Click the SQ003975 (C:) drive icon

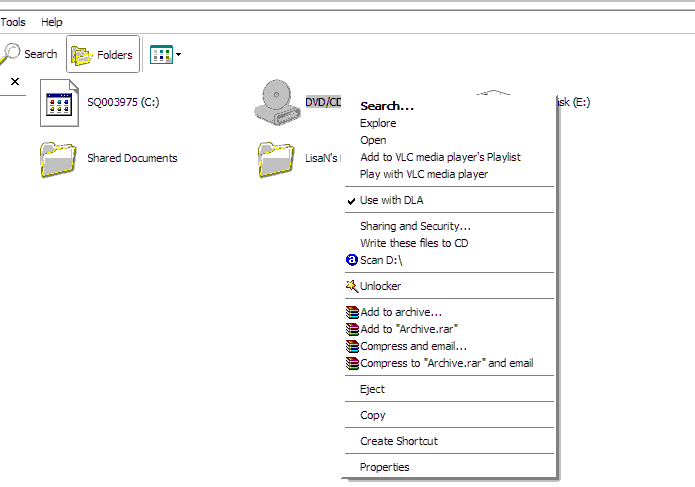[59, 102]
